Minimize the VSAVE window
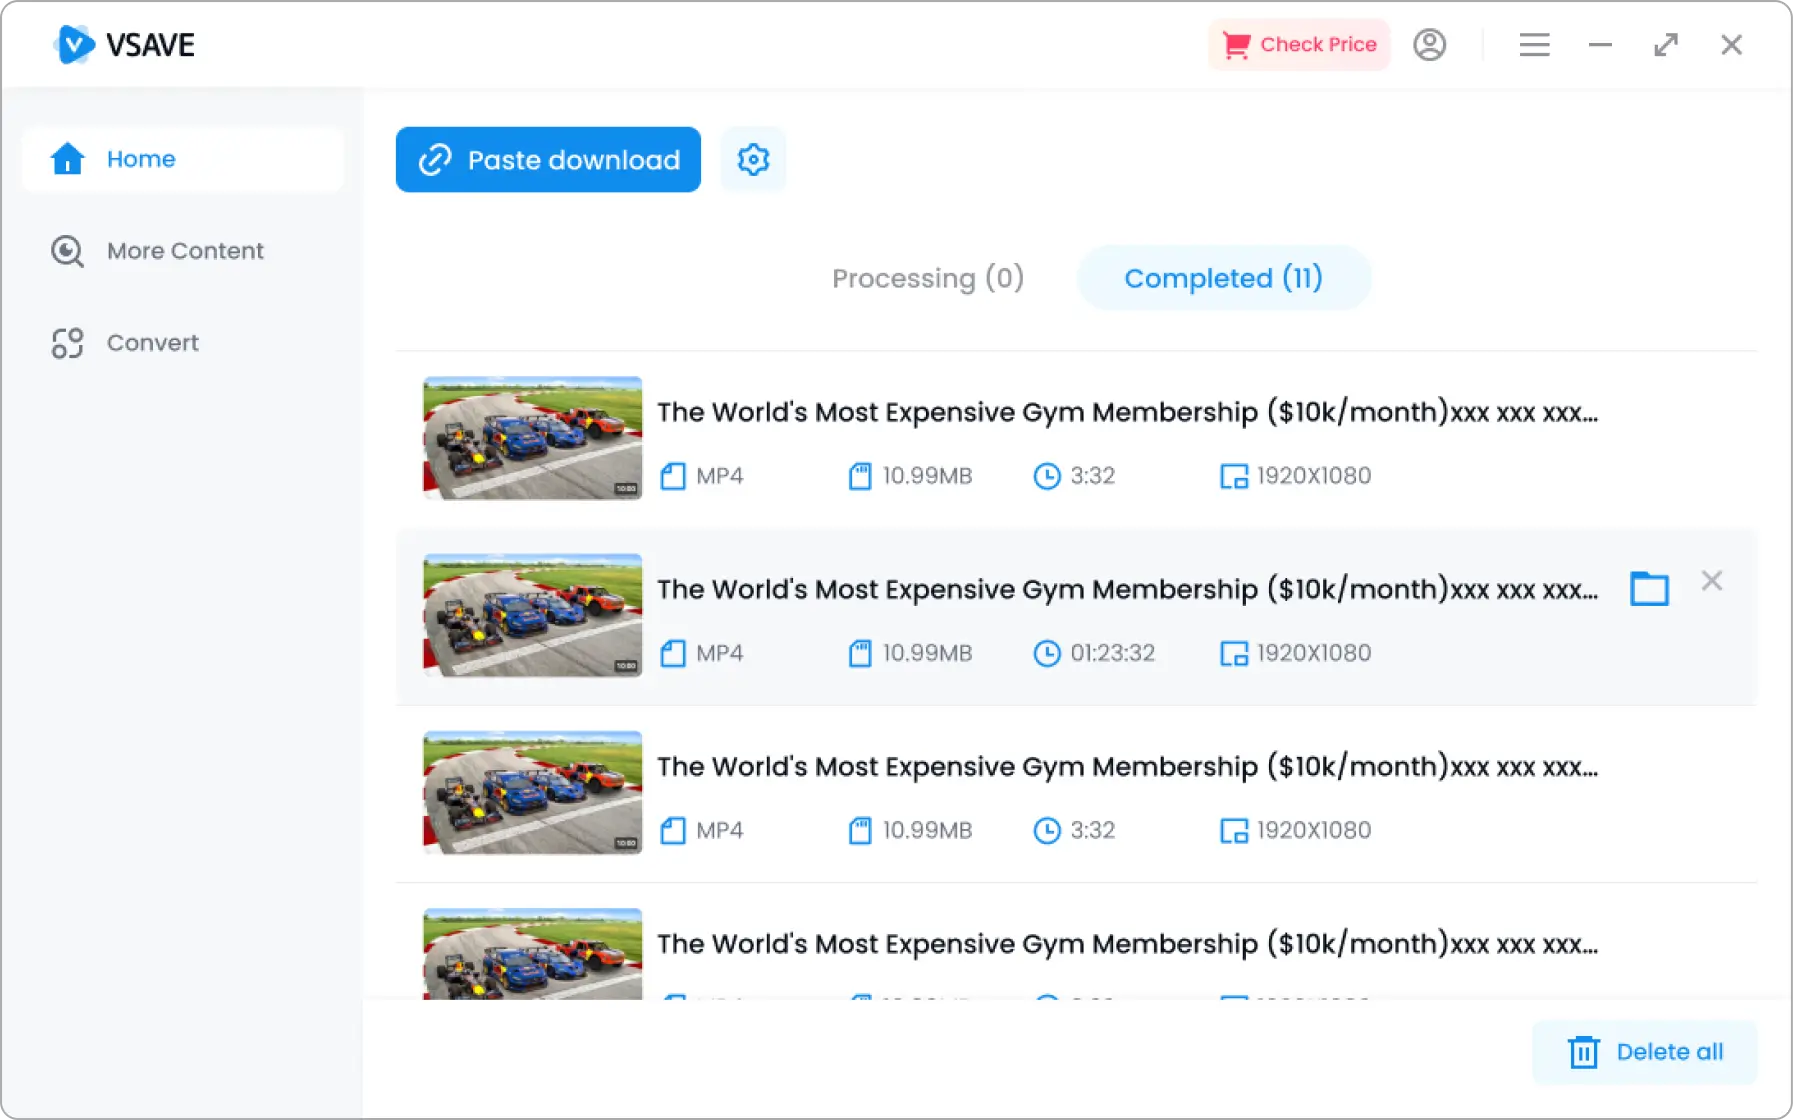The image size is (1793, 1120). 1600,44
